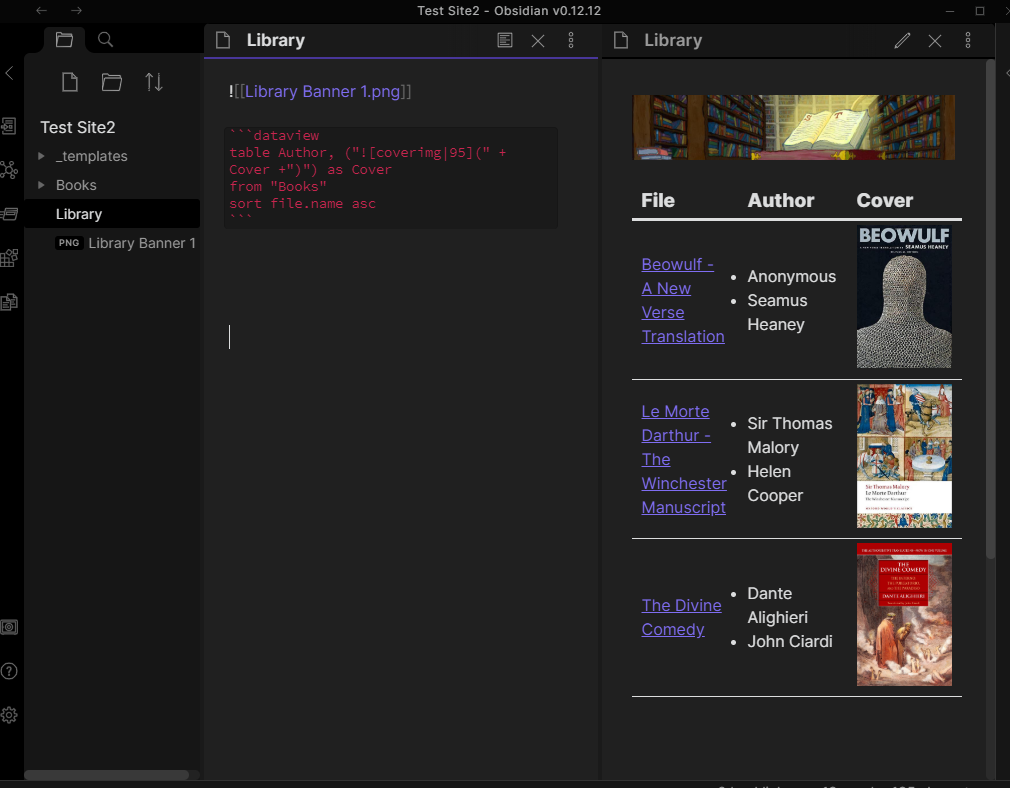Create a new note
Screen dimensions: 1010x788
[x=70, y=82]
